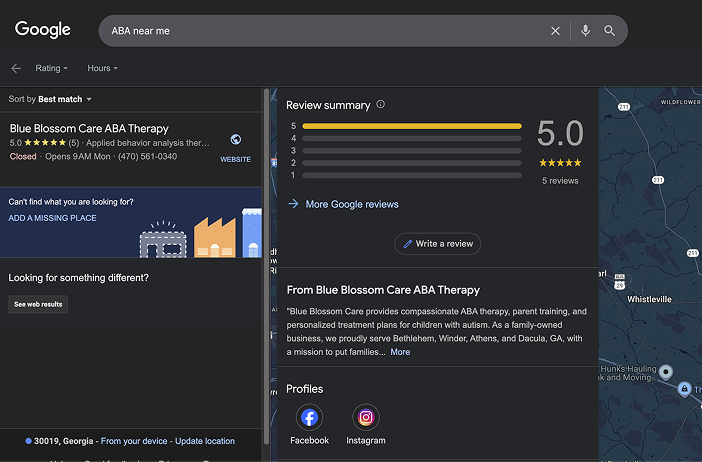This screenshot has width=702, height=462.
Task: Click the 5-star rating bar
Action: [412, 126]
